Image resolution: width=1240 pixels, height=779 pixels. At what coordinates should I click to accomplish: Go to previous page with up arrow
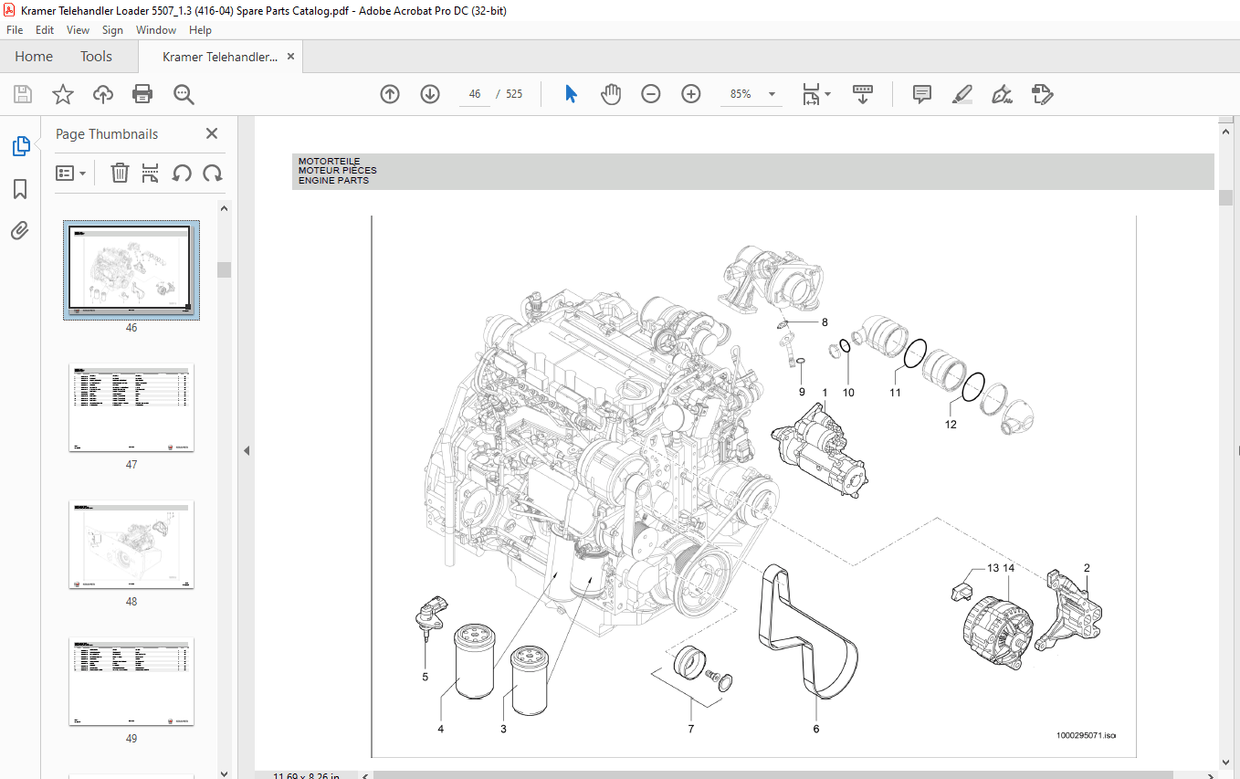coord(389,93)
